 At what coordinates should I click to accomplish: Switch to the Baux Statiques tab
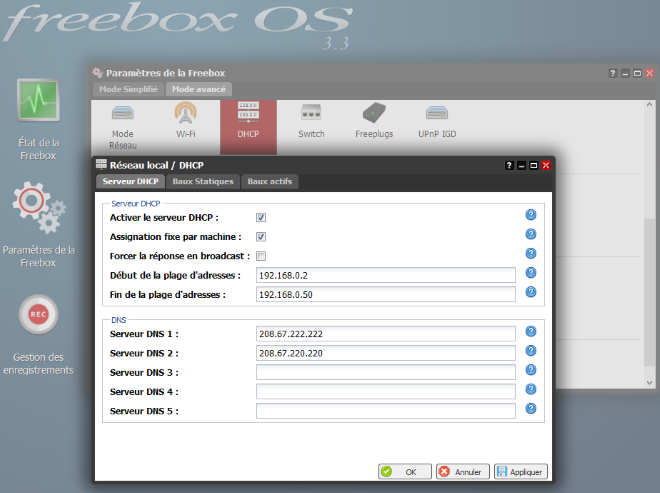(x=203, y=181)
